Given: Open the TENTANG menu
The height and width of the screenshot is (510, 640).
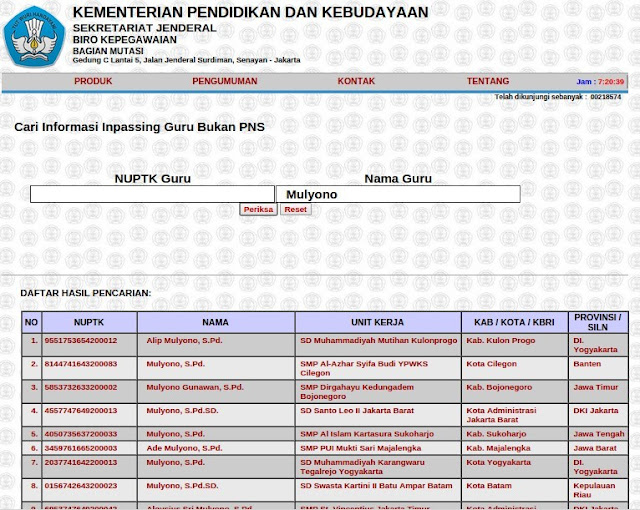Looking at the screenshot, I should point(488,81).
